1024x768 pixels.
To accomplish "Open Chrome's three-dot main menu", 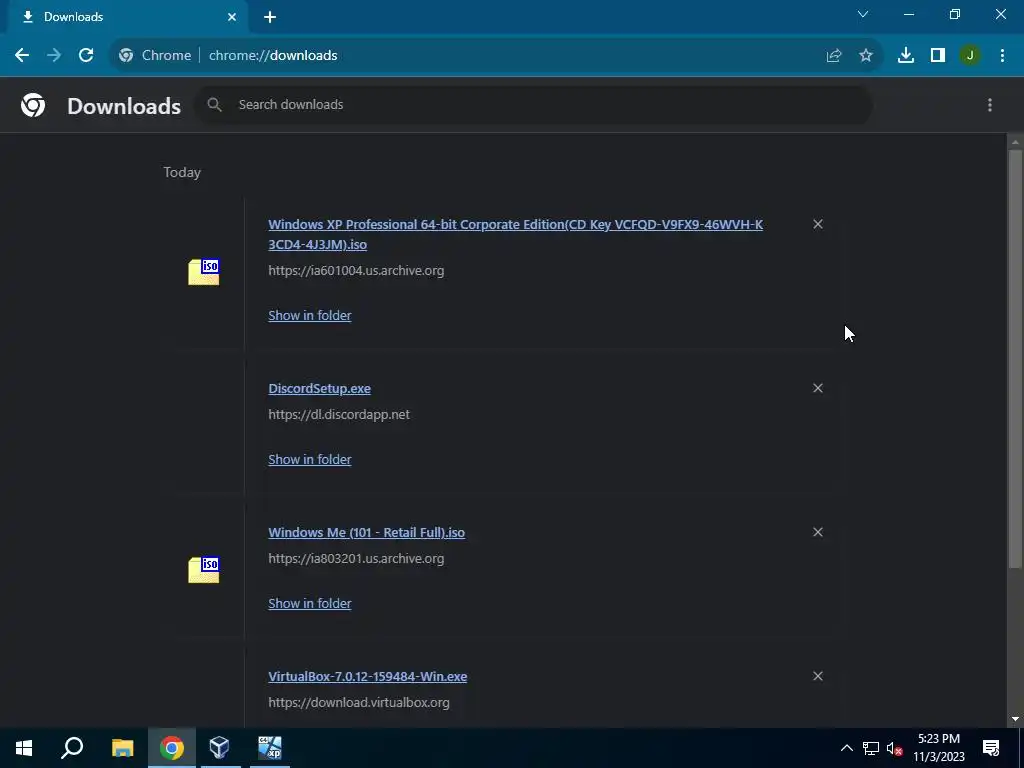I will 1002,56.
